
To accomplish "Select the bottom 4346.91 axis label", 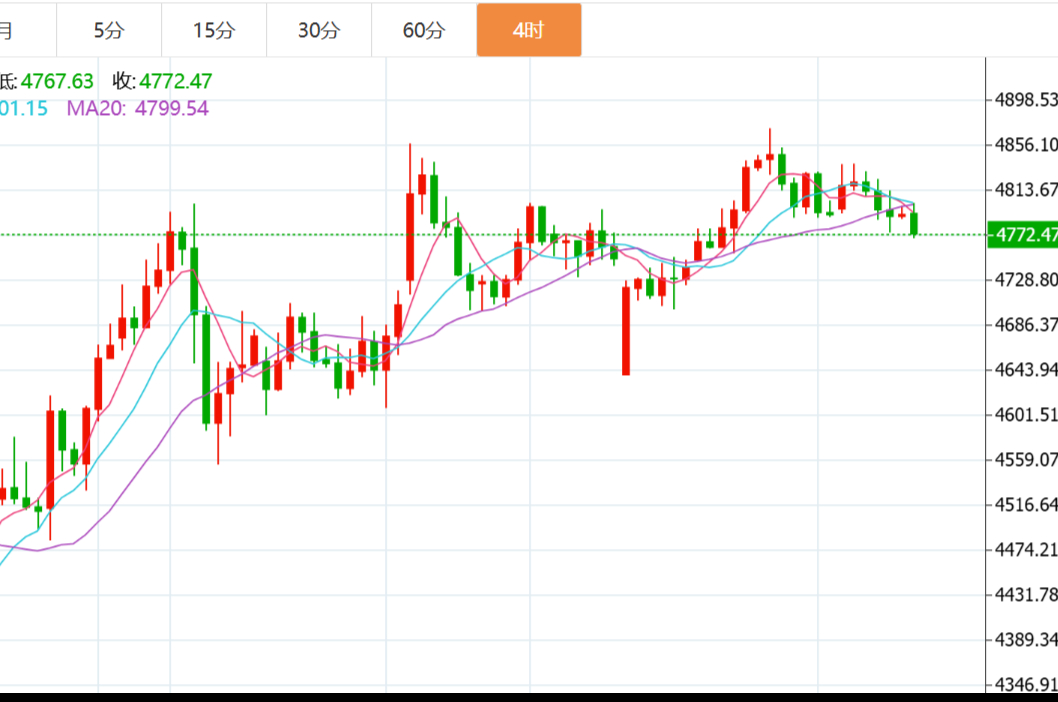I will (x=1026, y=685).
